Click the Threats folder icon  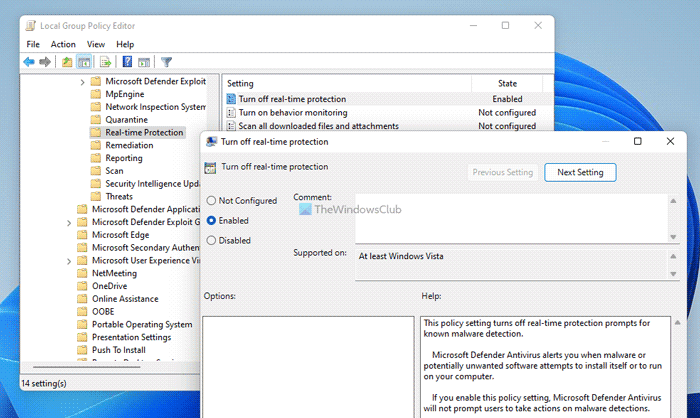(x=96, y=196)
